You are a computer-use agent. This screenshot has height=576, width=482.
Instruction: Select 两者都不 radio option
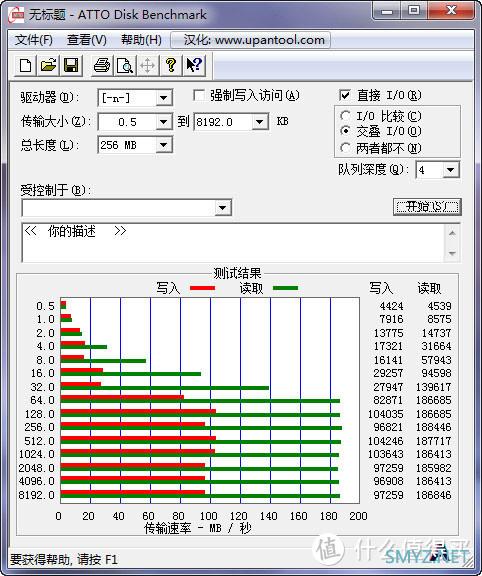[345, 148]
